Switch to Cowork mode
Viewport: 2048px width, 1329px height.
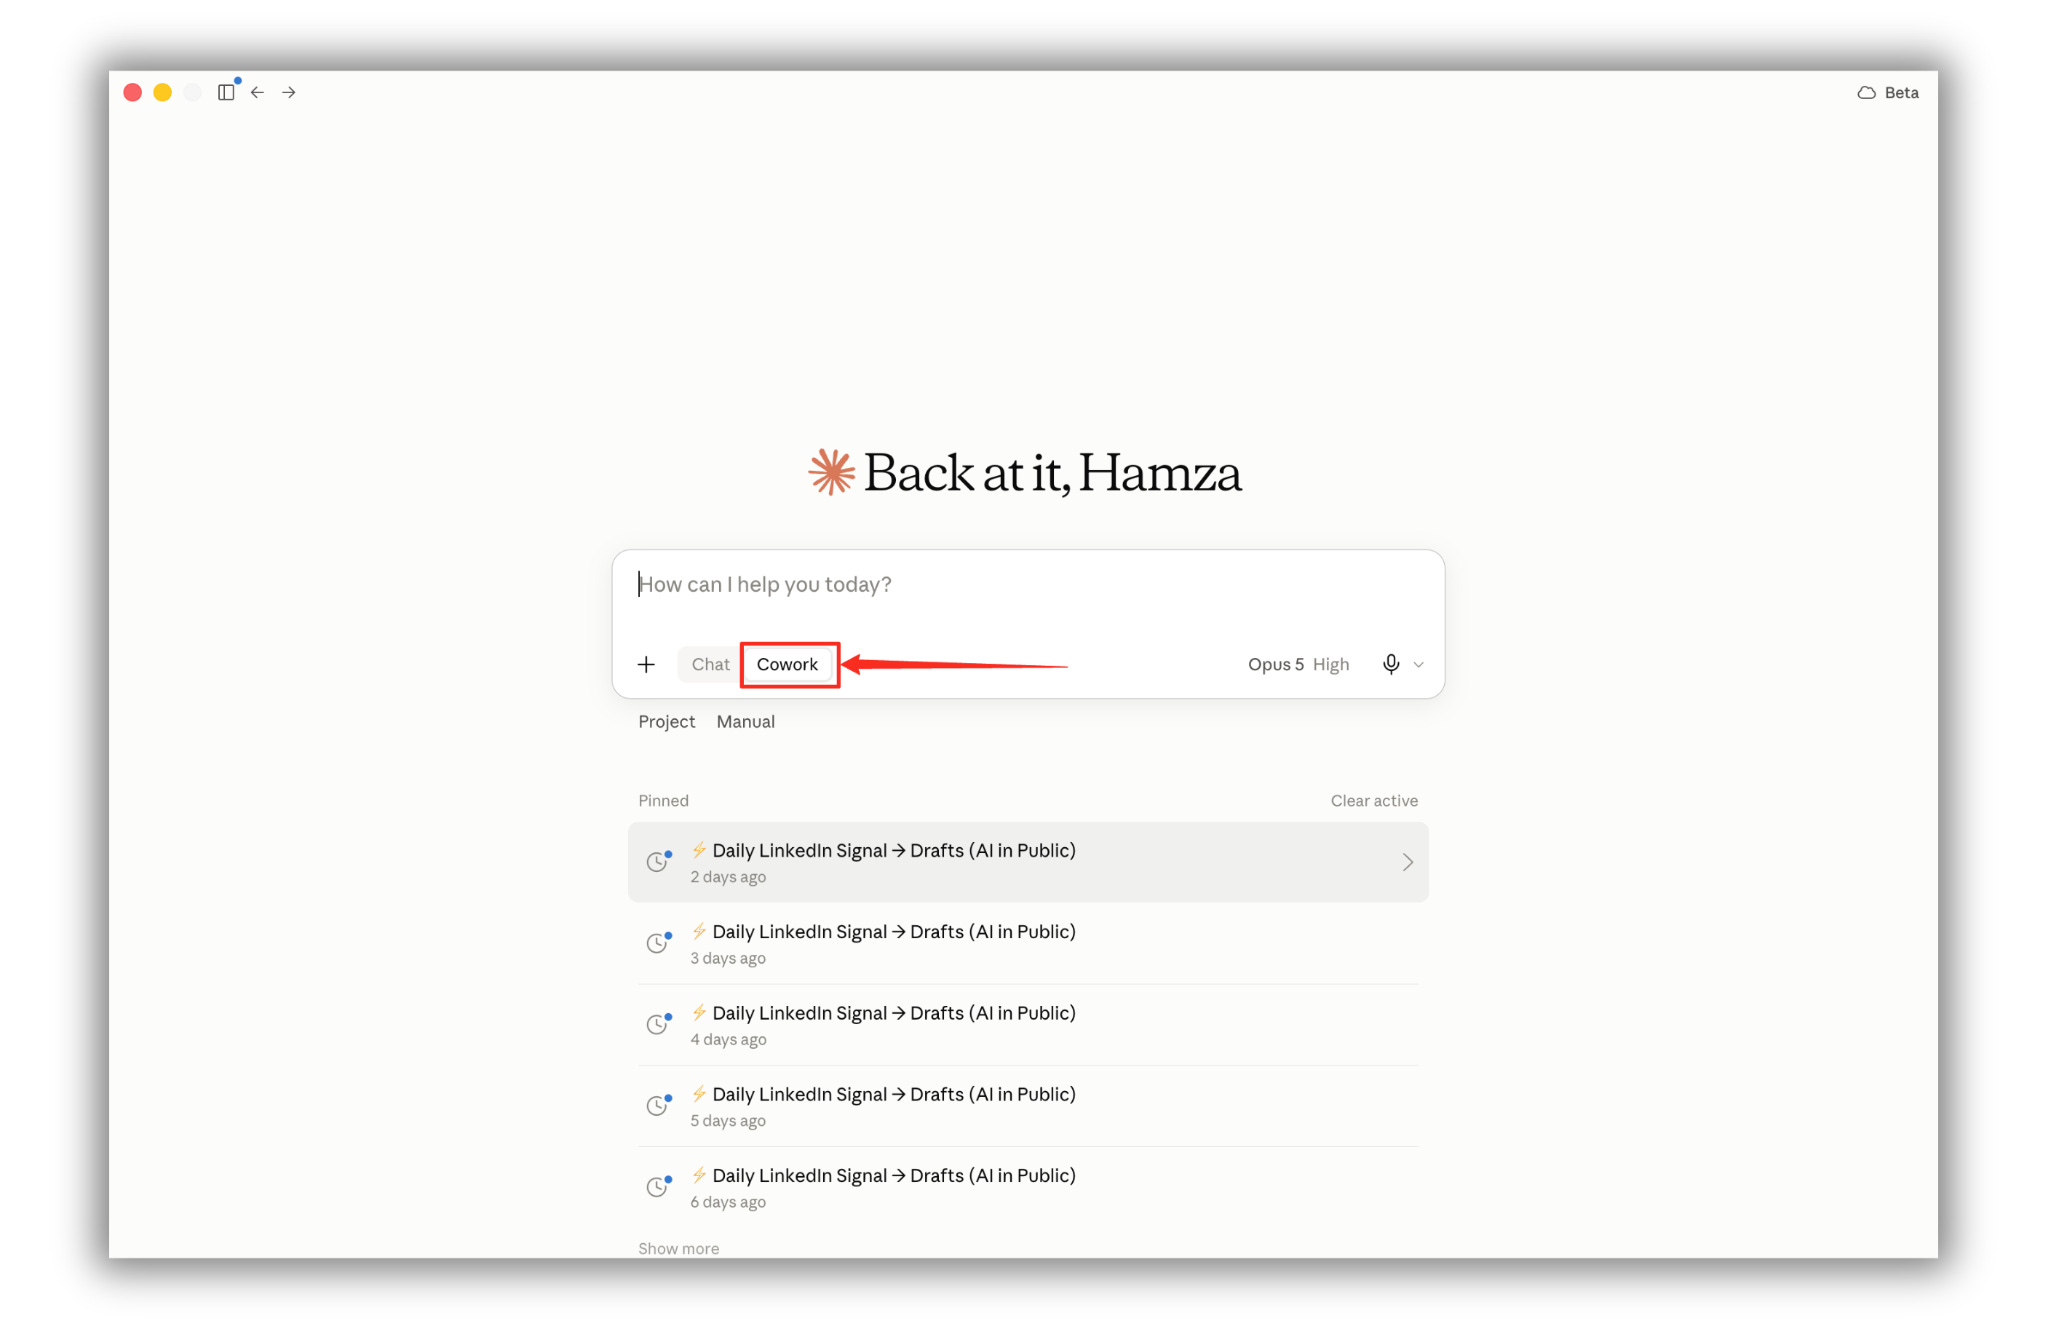[x=787, y=664]
